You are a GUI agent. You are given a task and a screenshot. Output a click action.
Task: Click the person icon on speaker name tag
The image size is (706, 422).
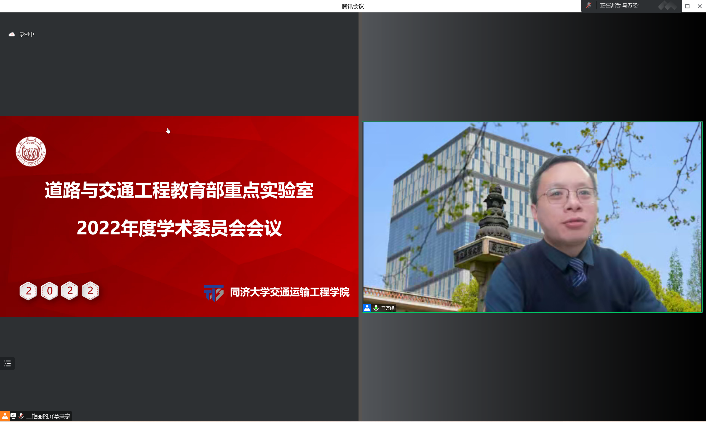368,308
